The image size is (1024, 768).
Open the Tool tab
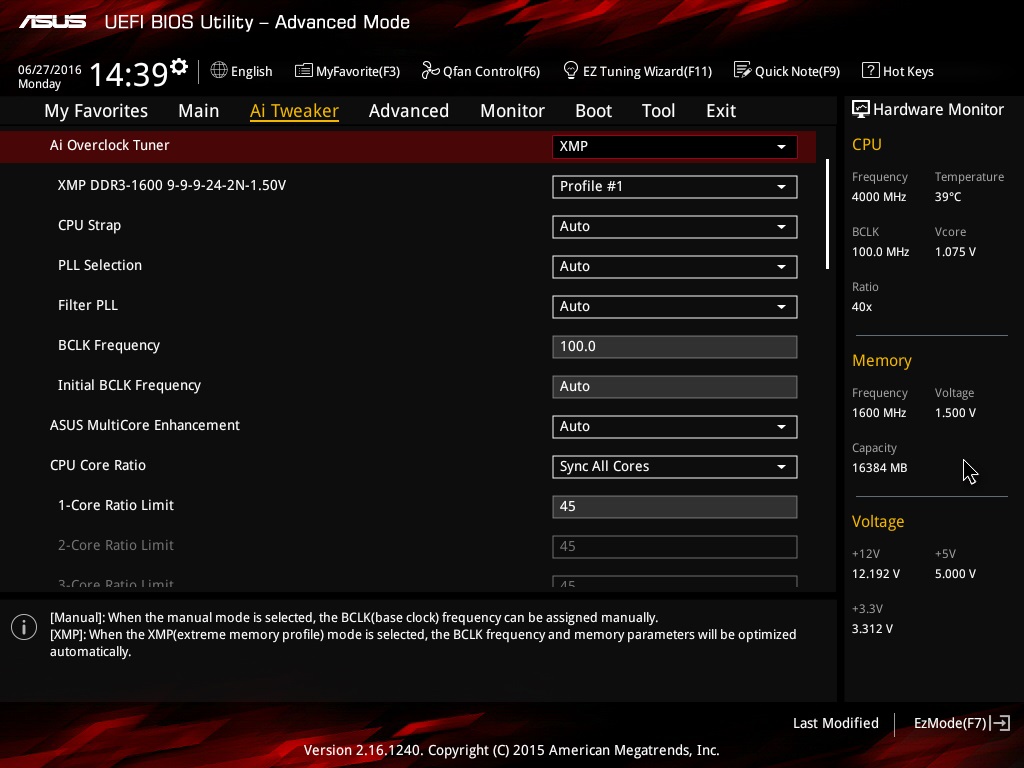658,111
